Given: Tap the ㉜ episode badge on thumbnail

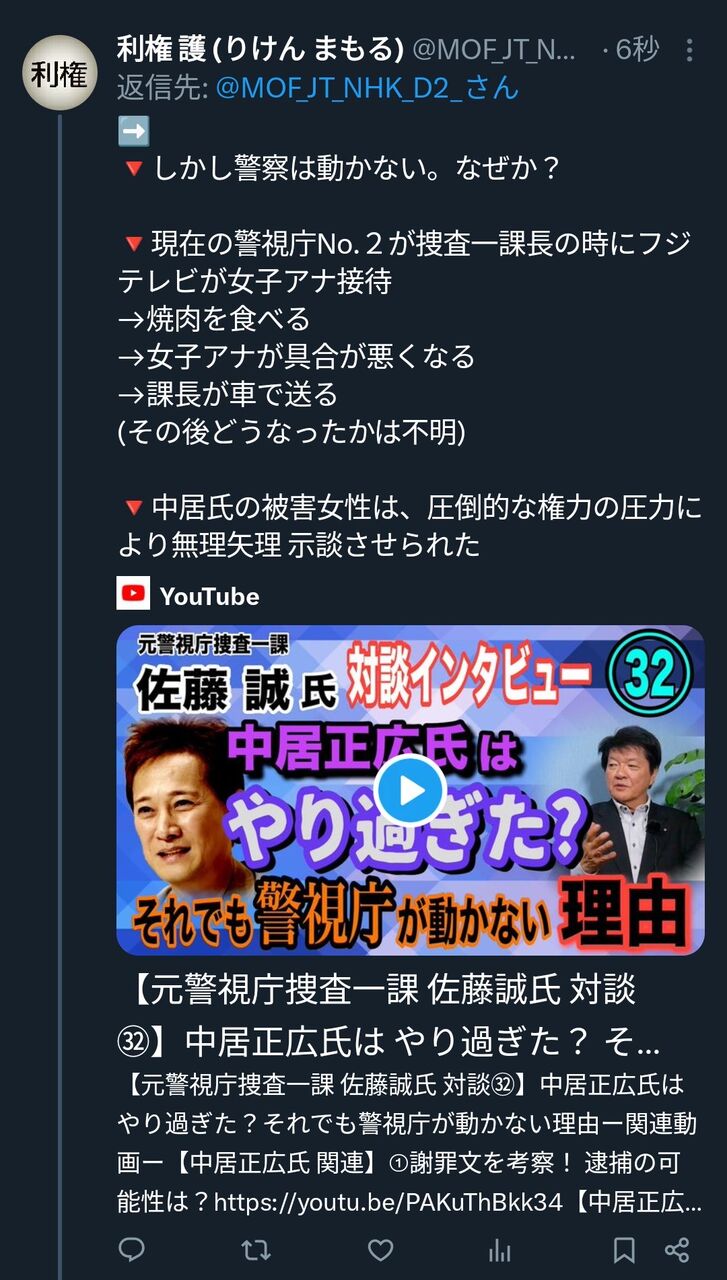Looking at the screenshot, I should click(x=655, y=676).
